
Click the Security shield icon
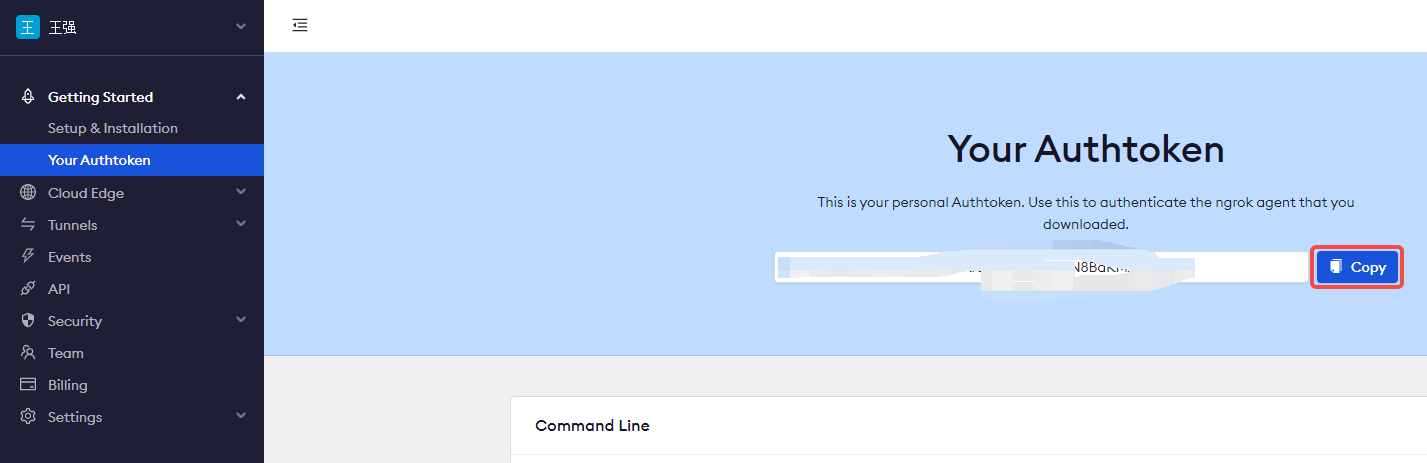click(28, 321)
